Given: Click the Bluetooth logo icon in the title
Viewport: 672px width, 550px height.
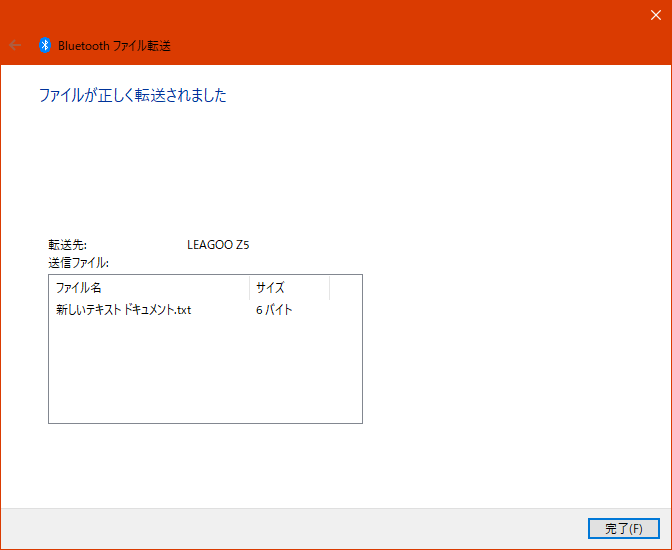Looking at the screenshot, I should [x=45, y=45].
